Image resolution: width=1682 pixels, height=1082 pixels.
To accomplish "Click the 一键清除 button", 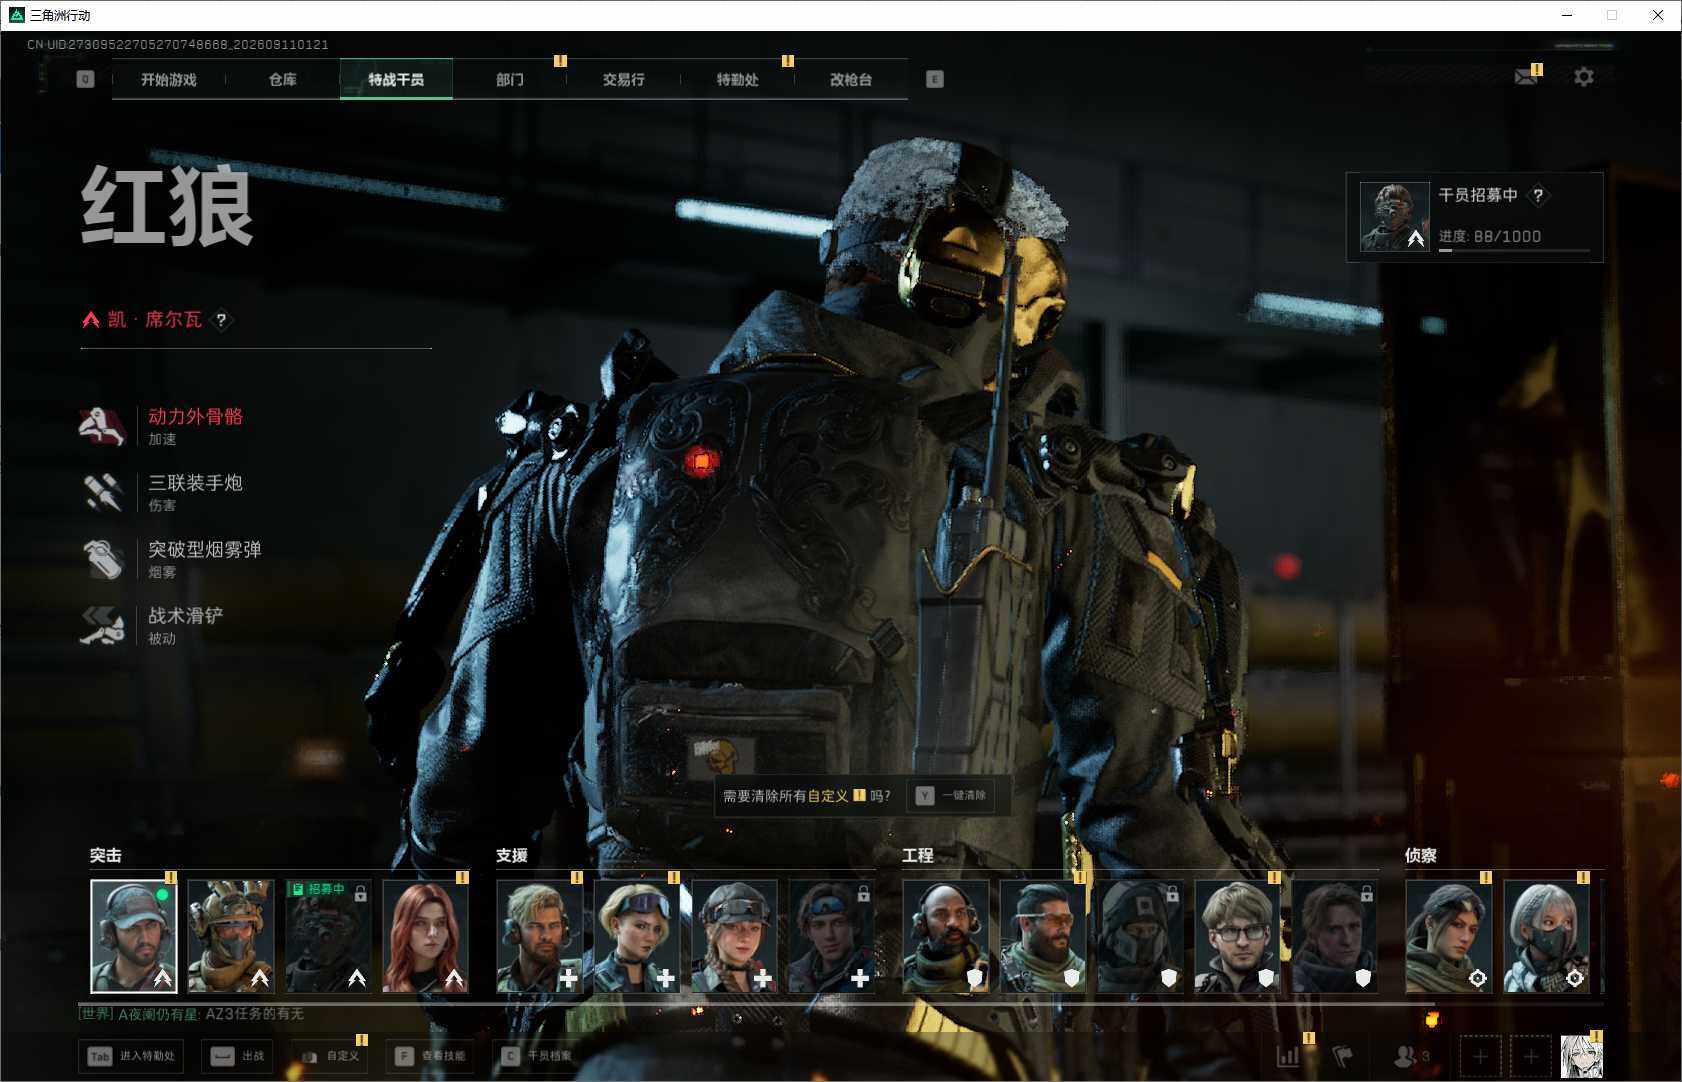I will [951, 796].
